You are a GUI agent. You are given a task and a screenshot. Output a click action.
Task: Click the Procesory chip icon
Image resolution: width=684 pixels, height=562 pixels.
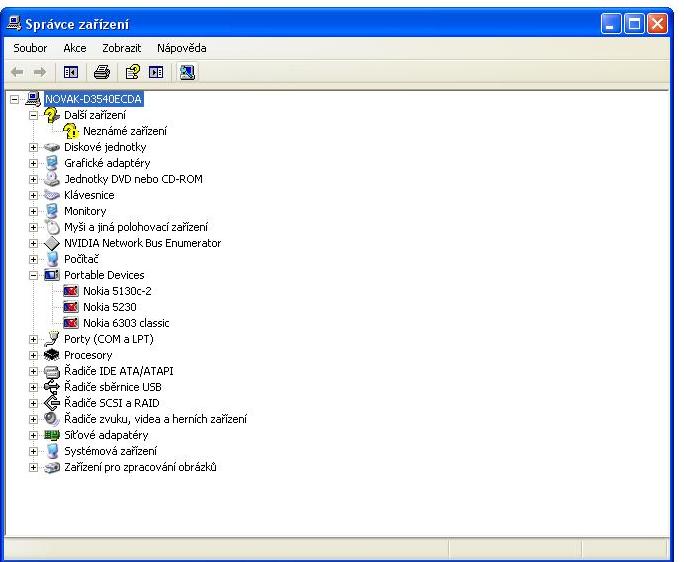52,355
